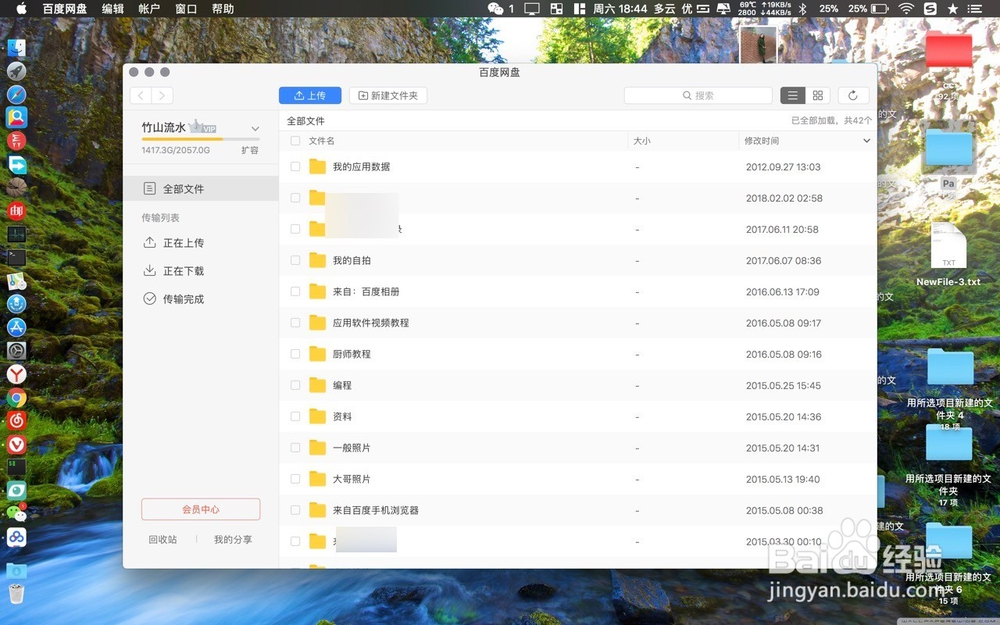
Task: Open the 帐户 menu in the menu bar
Action: [x=149, y=9]
